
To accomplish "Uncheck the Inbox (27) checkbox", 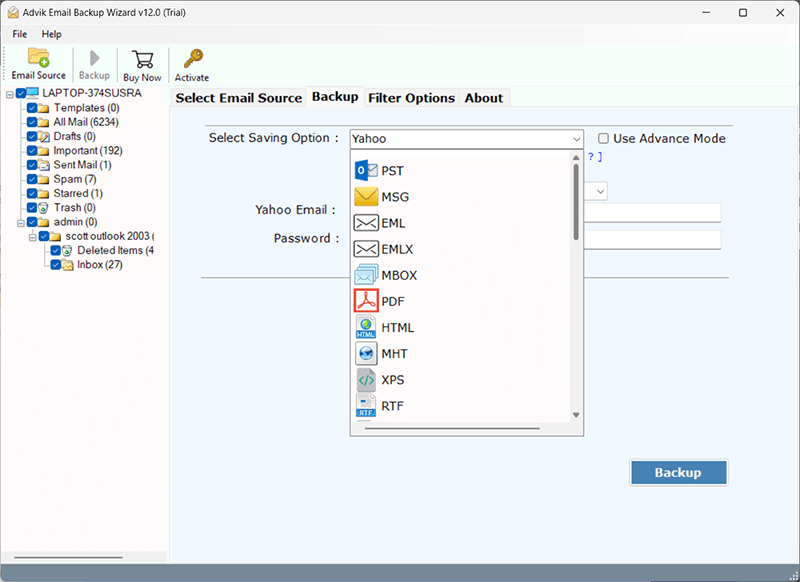I will (56, 265).
